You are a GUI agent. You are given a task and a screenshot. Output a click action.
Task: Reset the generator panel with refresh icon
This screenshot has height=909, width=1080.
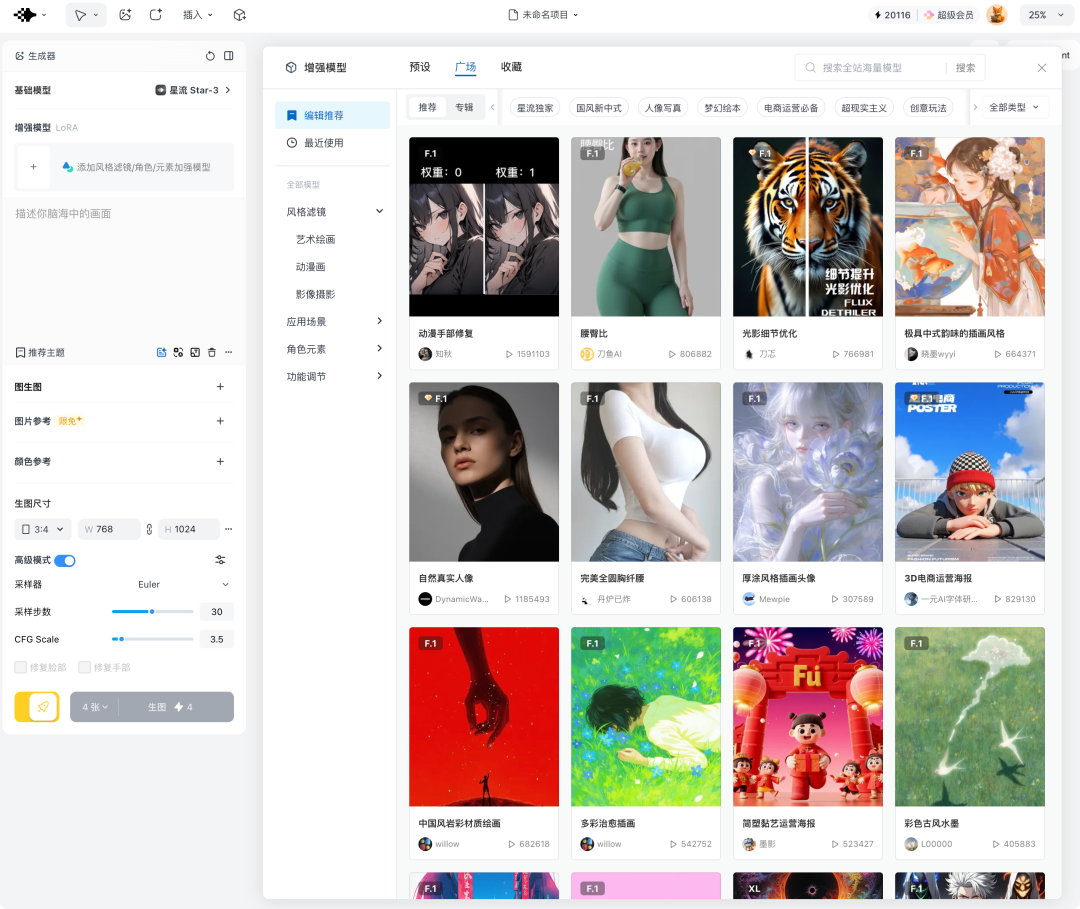pos(210,56)
